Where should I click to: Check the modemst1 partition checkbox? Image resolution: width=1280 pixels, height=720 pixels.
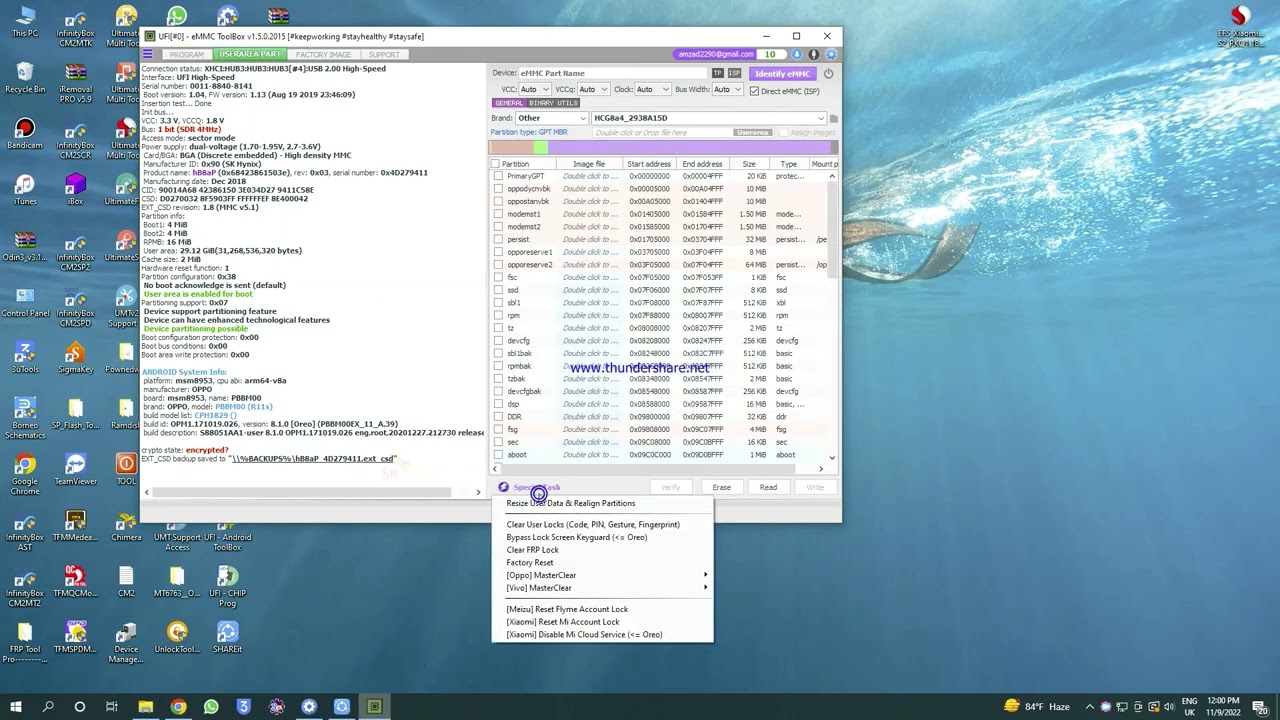click(x=498, y=214)
